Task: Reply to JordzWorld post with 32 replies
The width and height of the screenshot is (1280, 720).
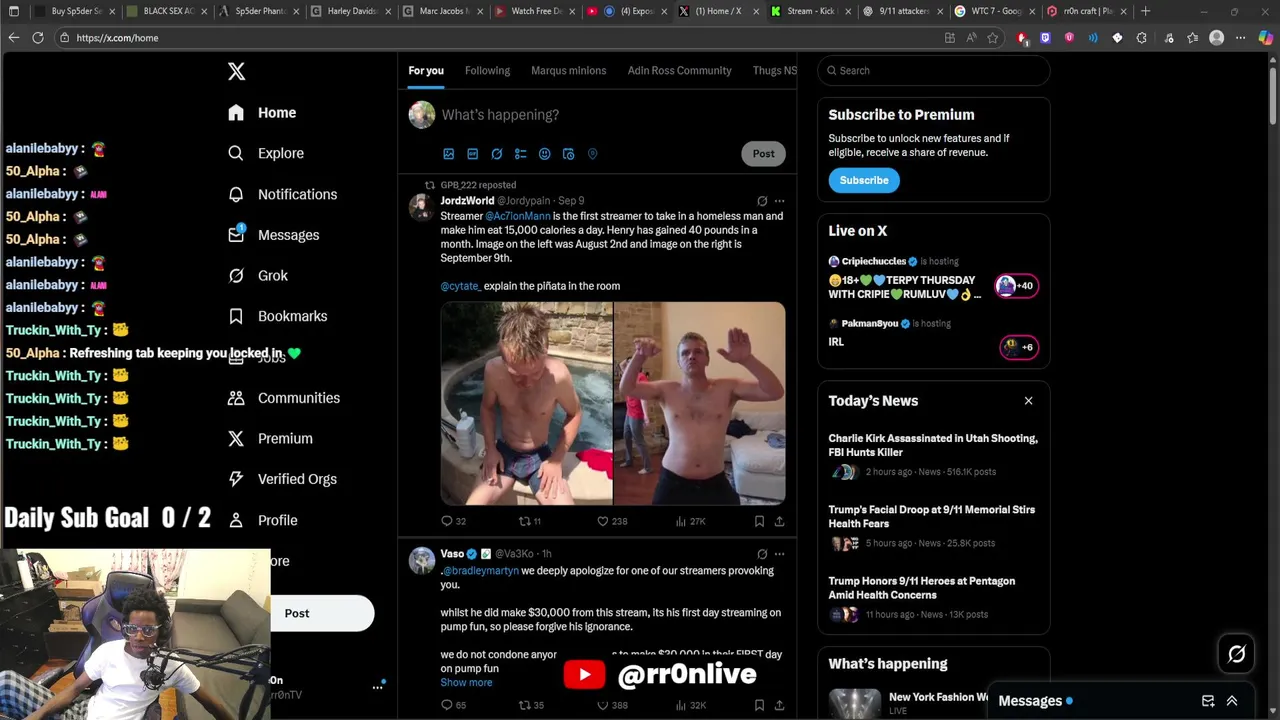Action: (x=454, y=521)
